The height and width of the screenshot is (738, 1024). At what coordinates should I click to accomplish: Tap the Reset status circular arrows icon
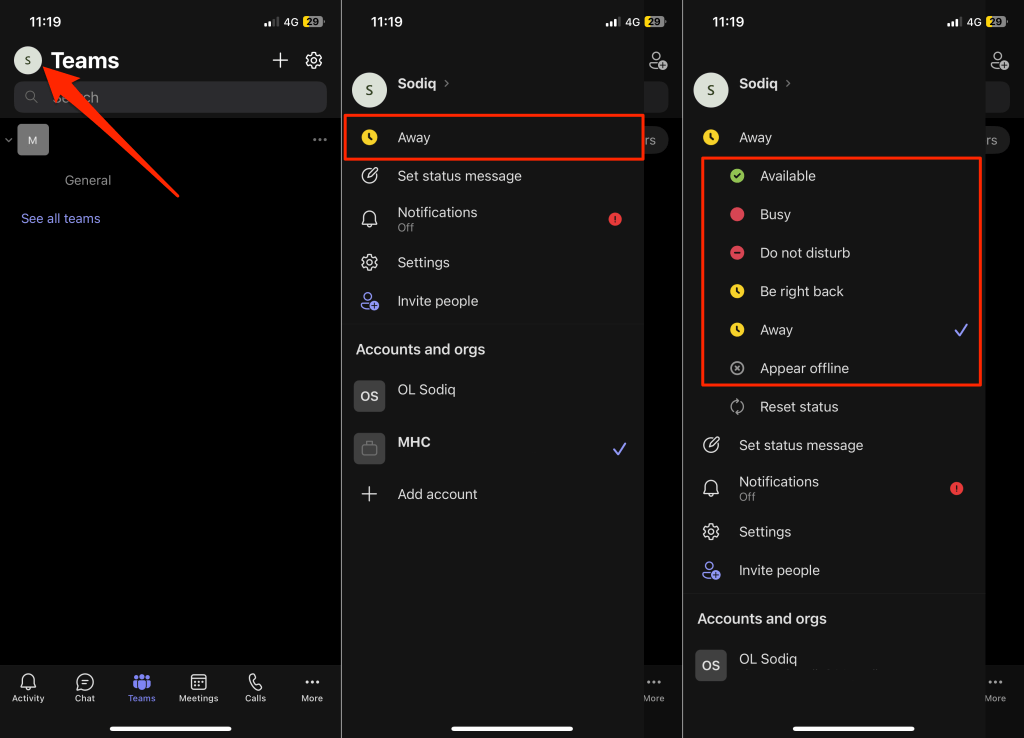point(737,407)
